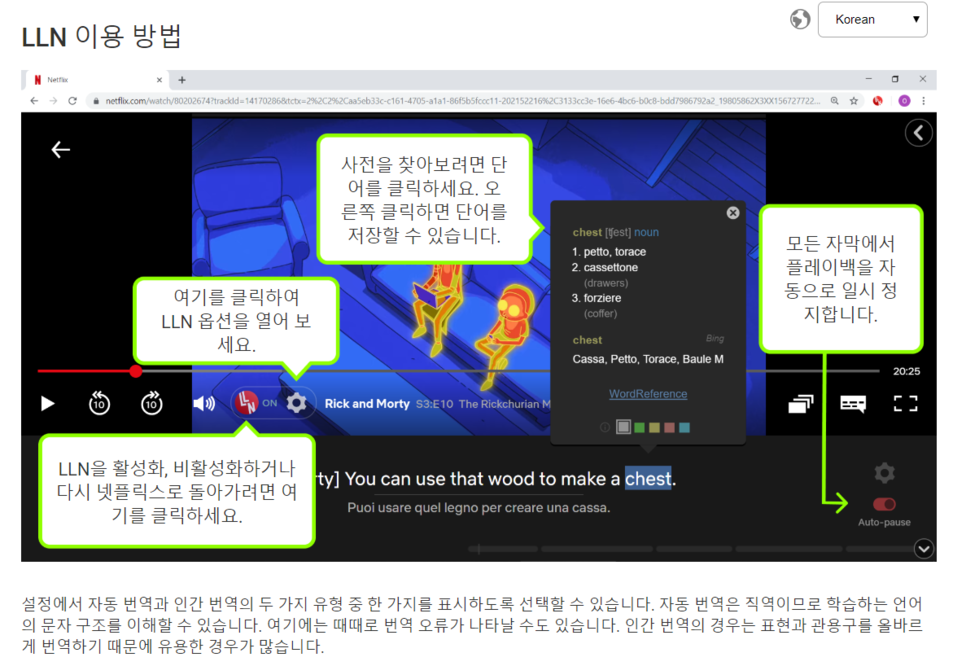Go forward in browser history
Image resolution: width=966 pixels, height=666 pixels.
54,100
